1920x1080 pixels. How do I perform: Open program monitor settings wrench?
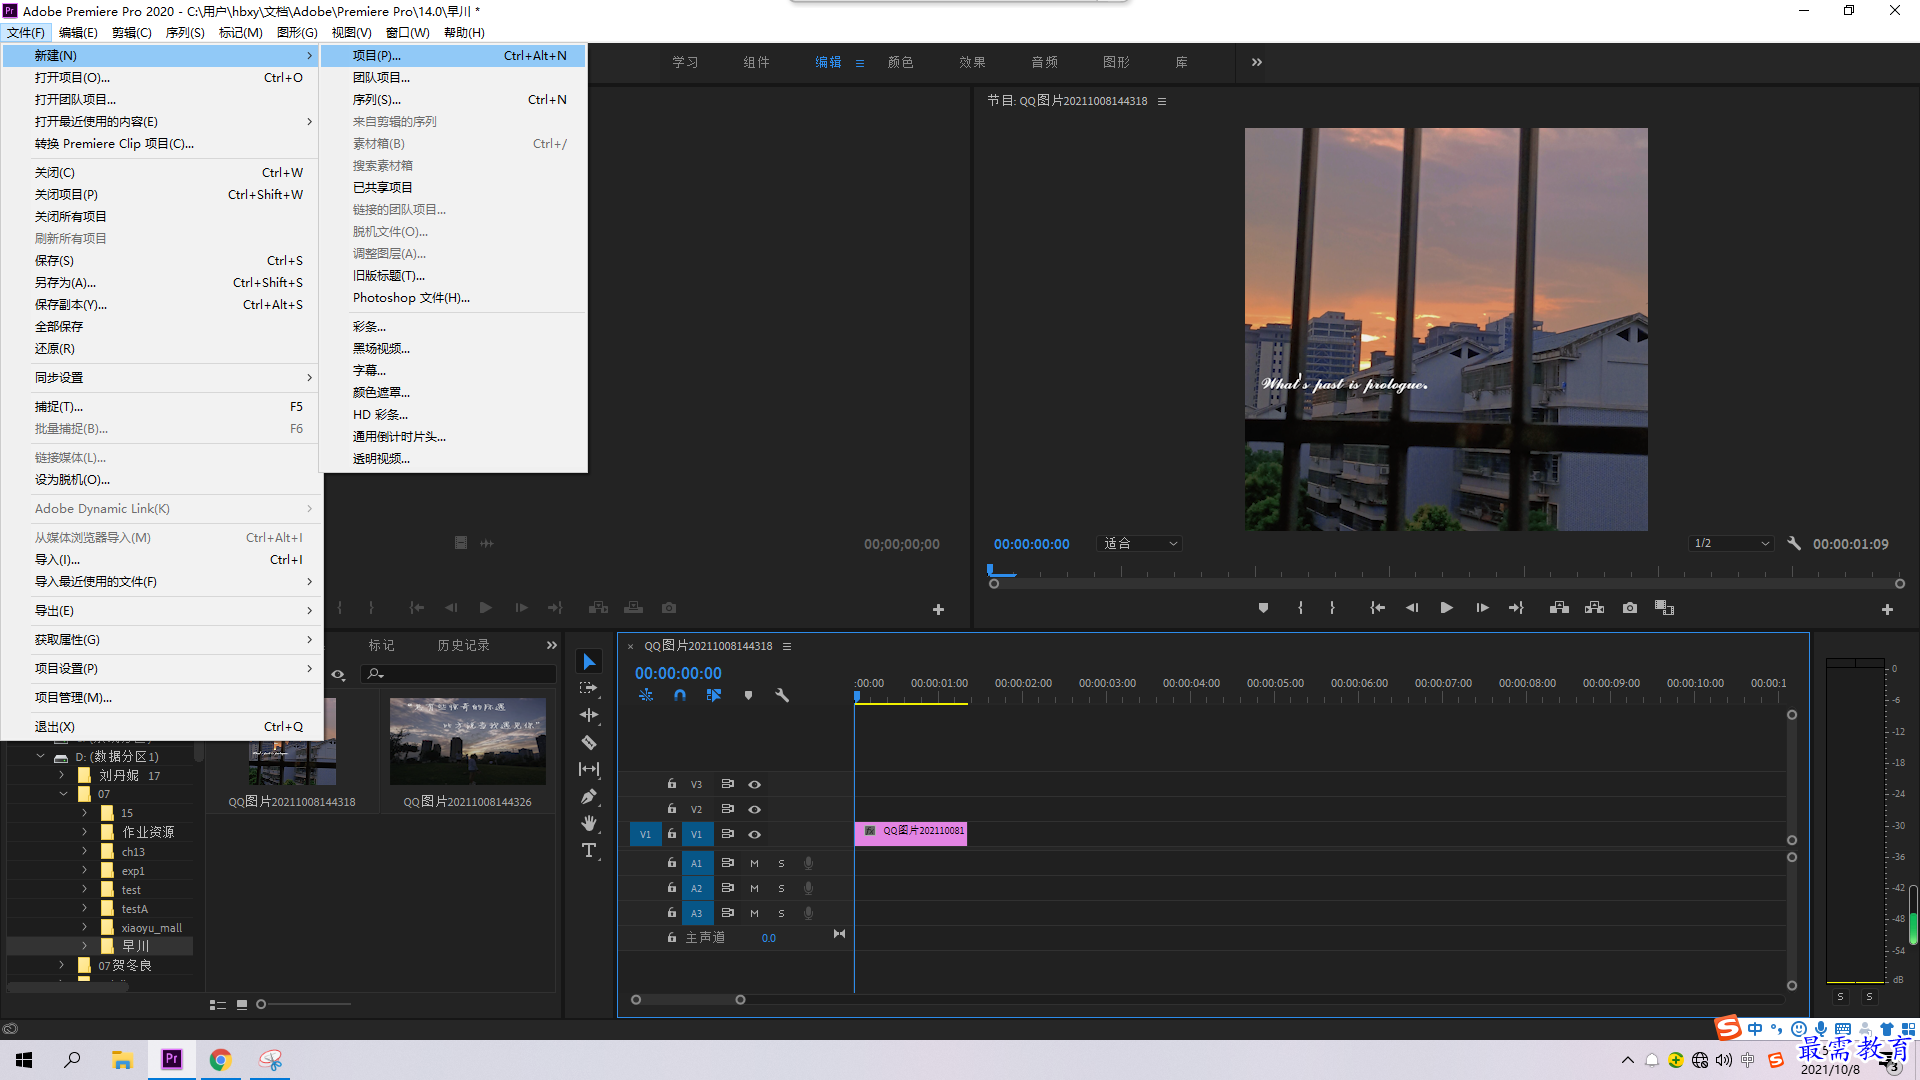1794,543
